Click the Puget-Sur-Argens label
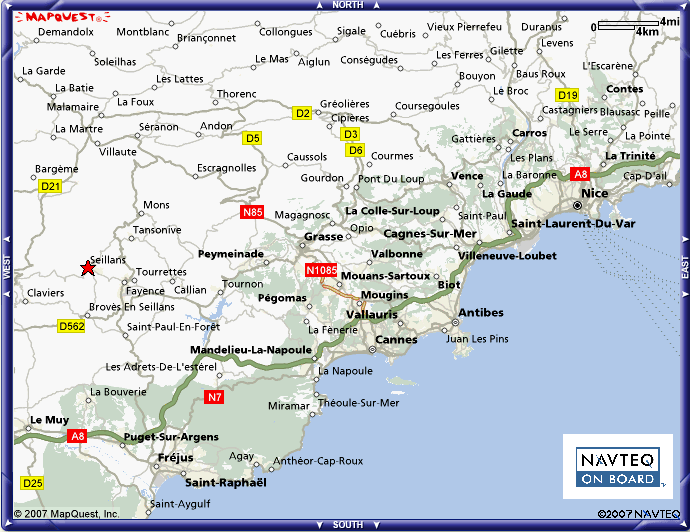 click(171, 437)
